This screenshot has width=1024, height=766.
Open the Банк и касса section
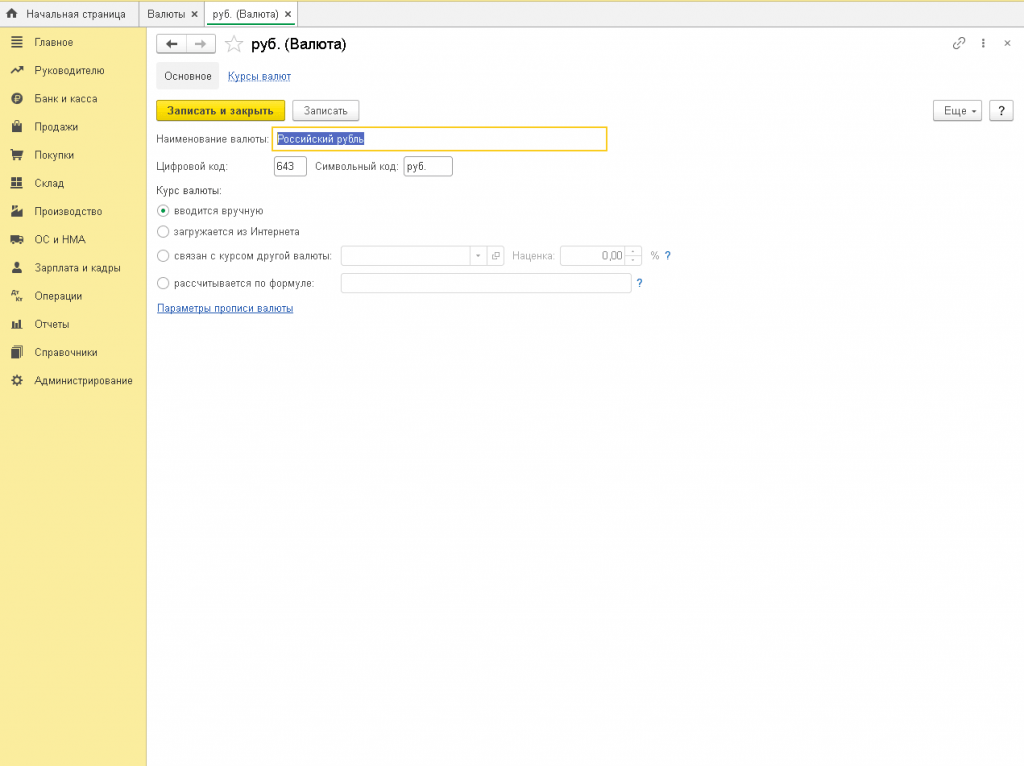click(65, 99)
